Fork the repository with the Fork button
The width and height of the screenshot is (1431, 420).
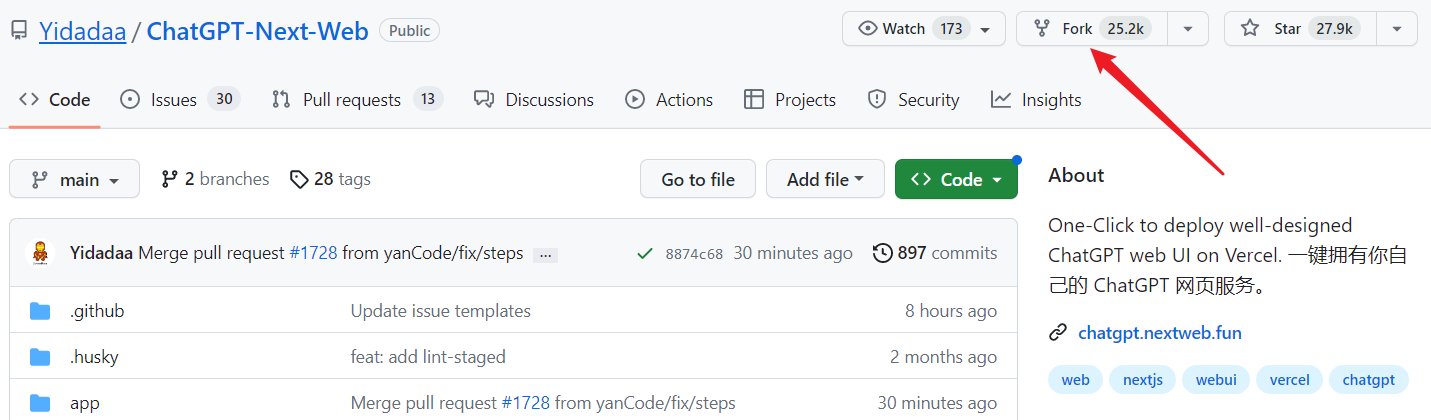tap(1092, 29)
